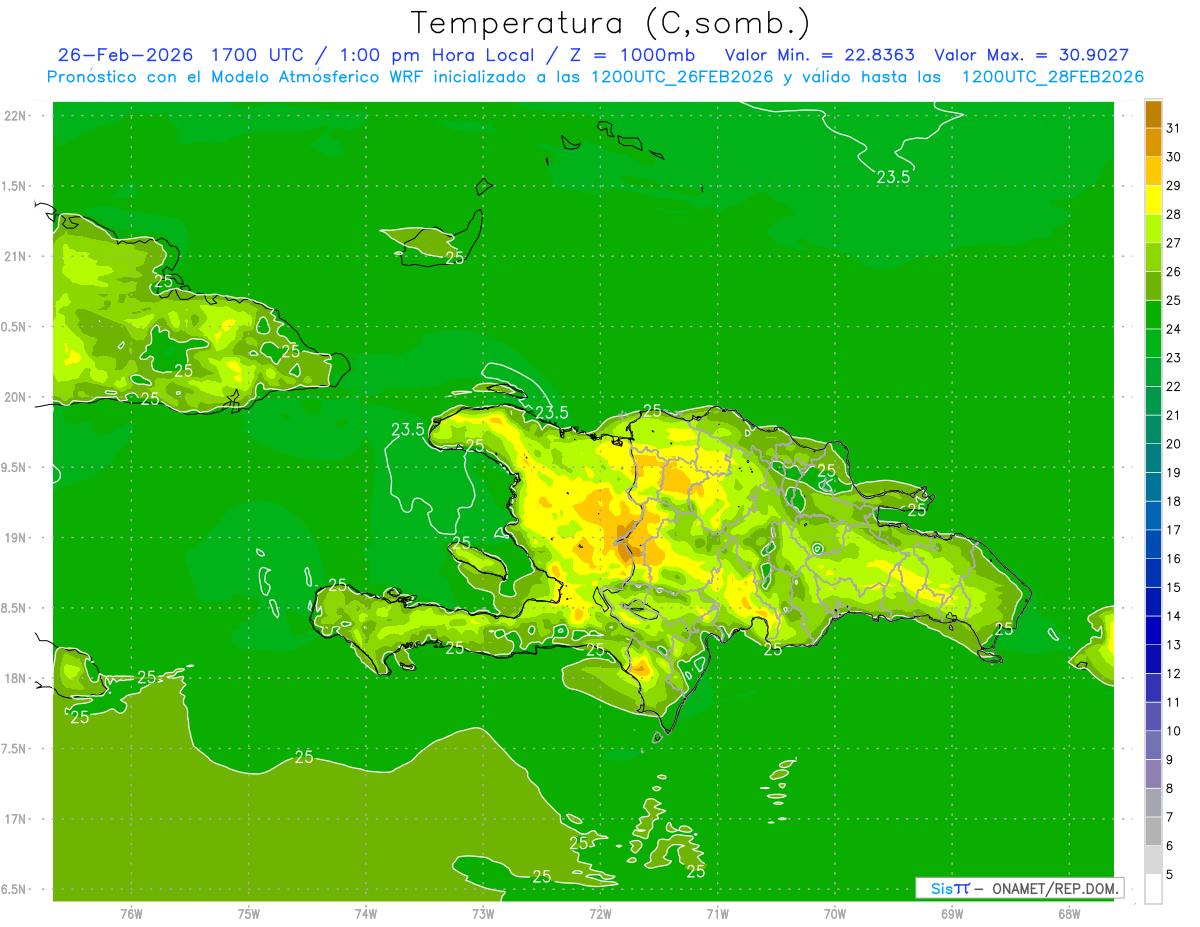
Task: Click the legend swatch between 25 and 26
Action: coord(1153,286)
